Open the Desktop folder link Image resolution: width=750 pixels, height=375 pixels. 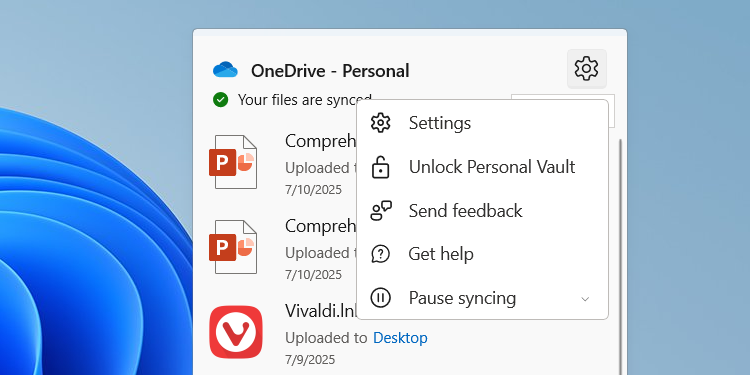pyautogui.click(x=400, y=338)
